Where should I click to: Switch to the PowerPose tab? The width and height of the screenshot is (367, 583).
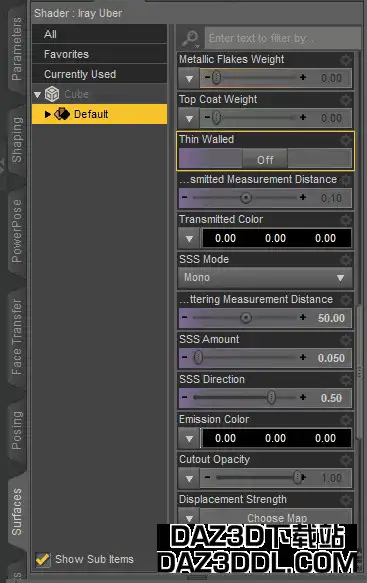17,231
